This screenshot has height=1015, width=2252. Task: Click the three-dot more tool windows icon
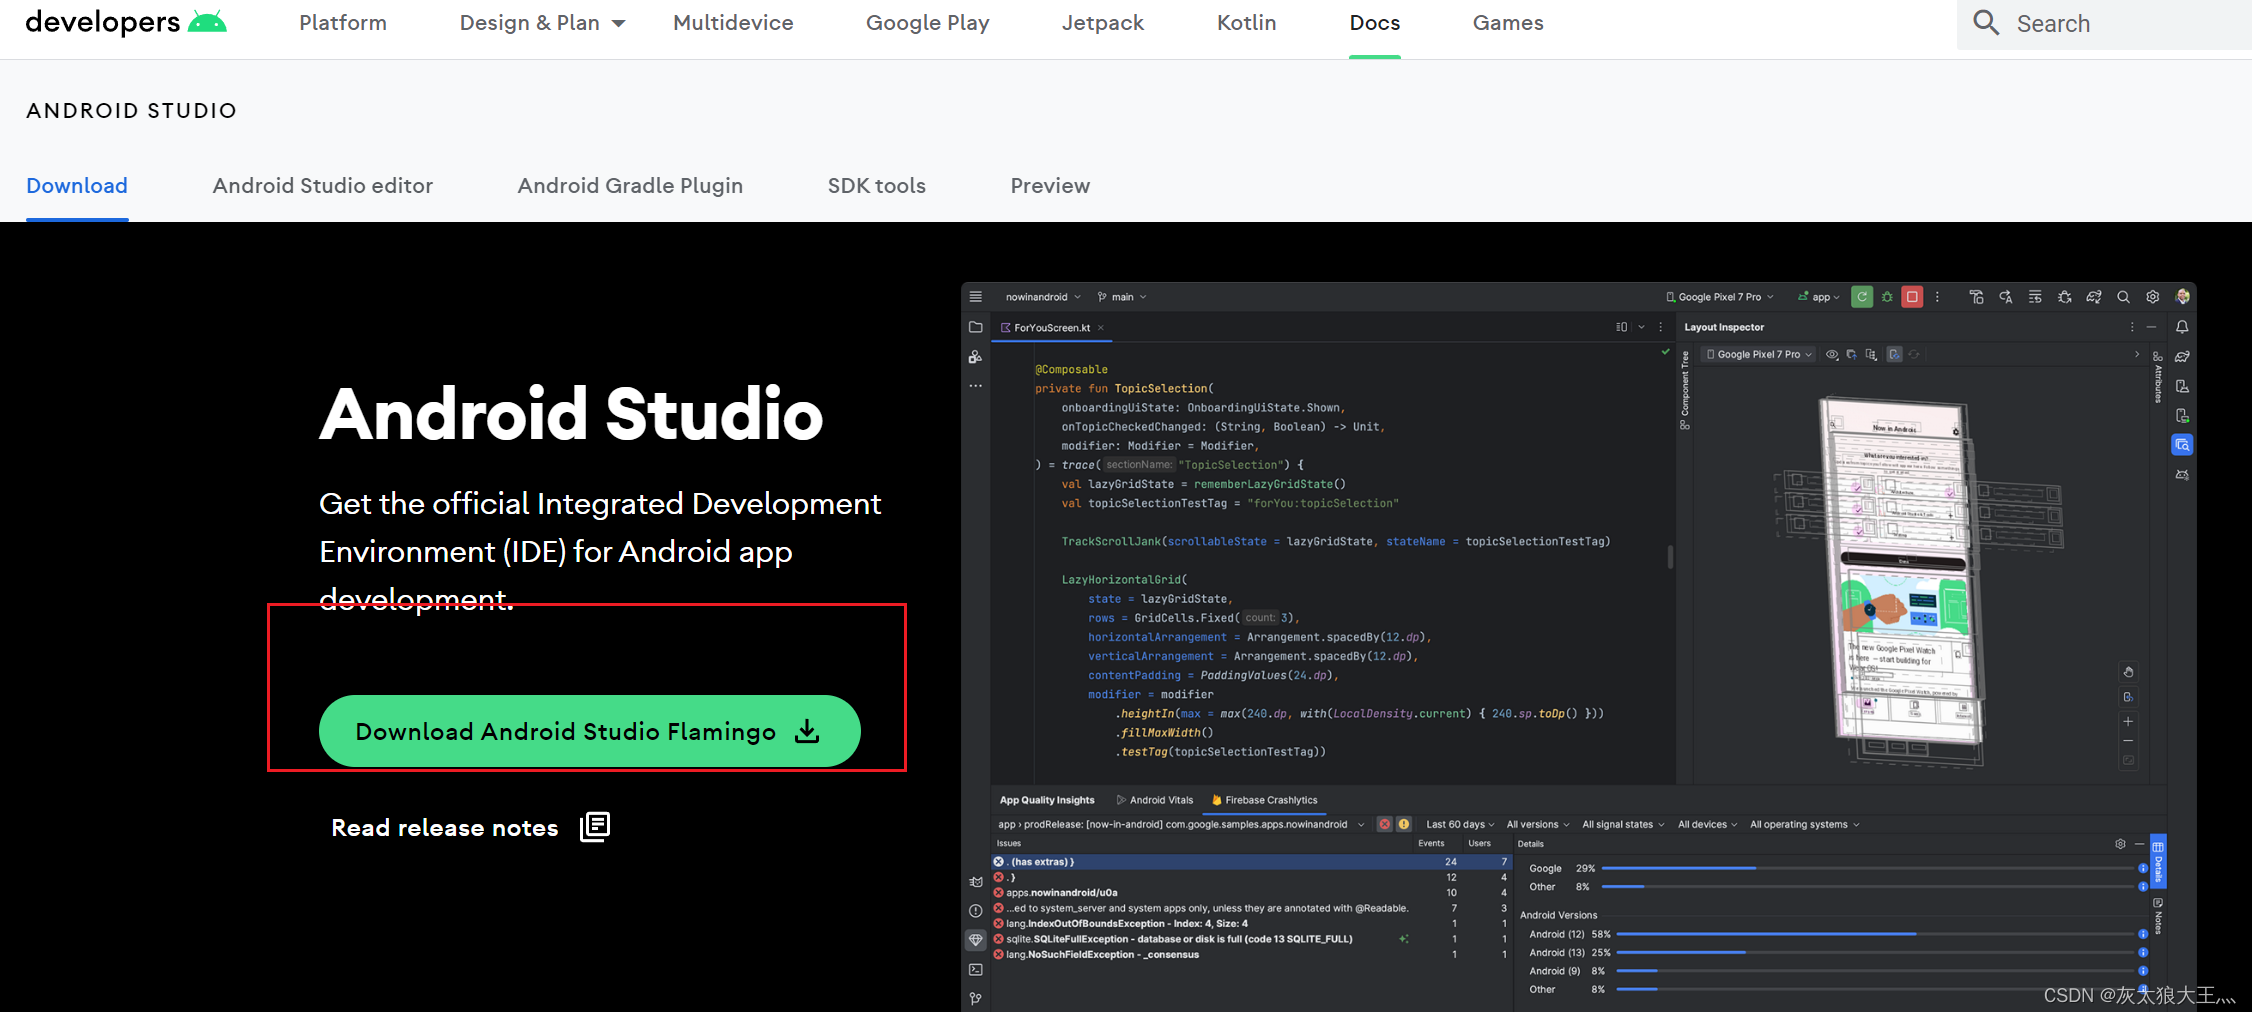coord(976,386)
